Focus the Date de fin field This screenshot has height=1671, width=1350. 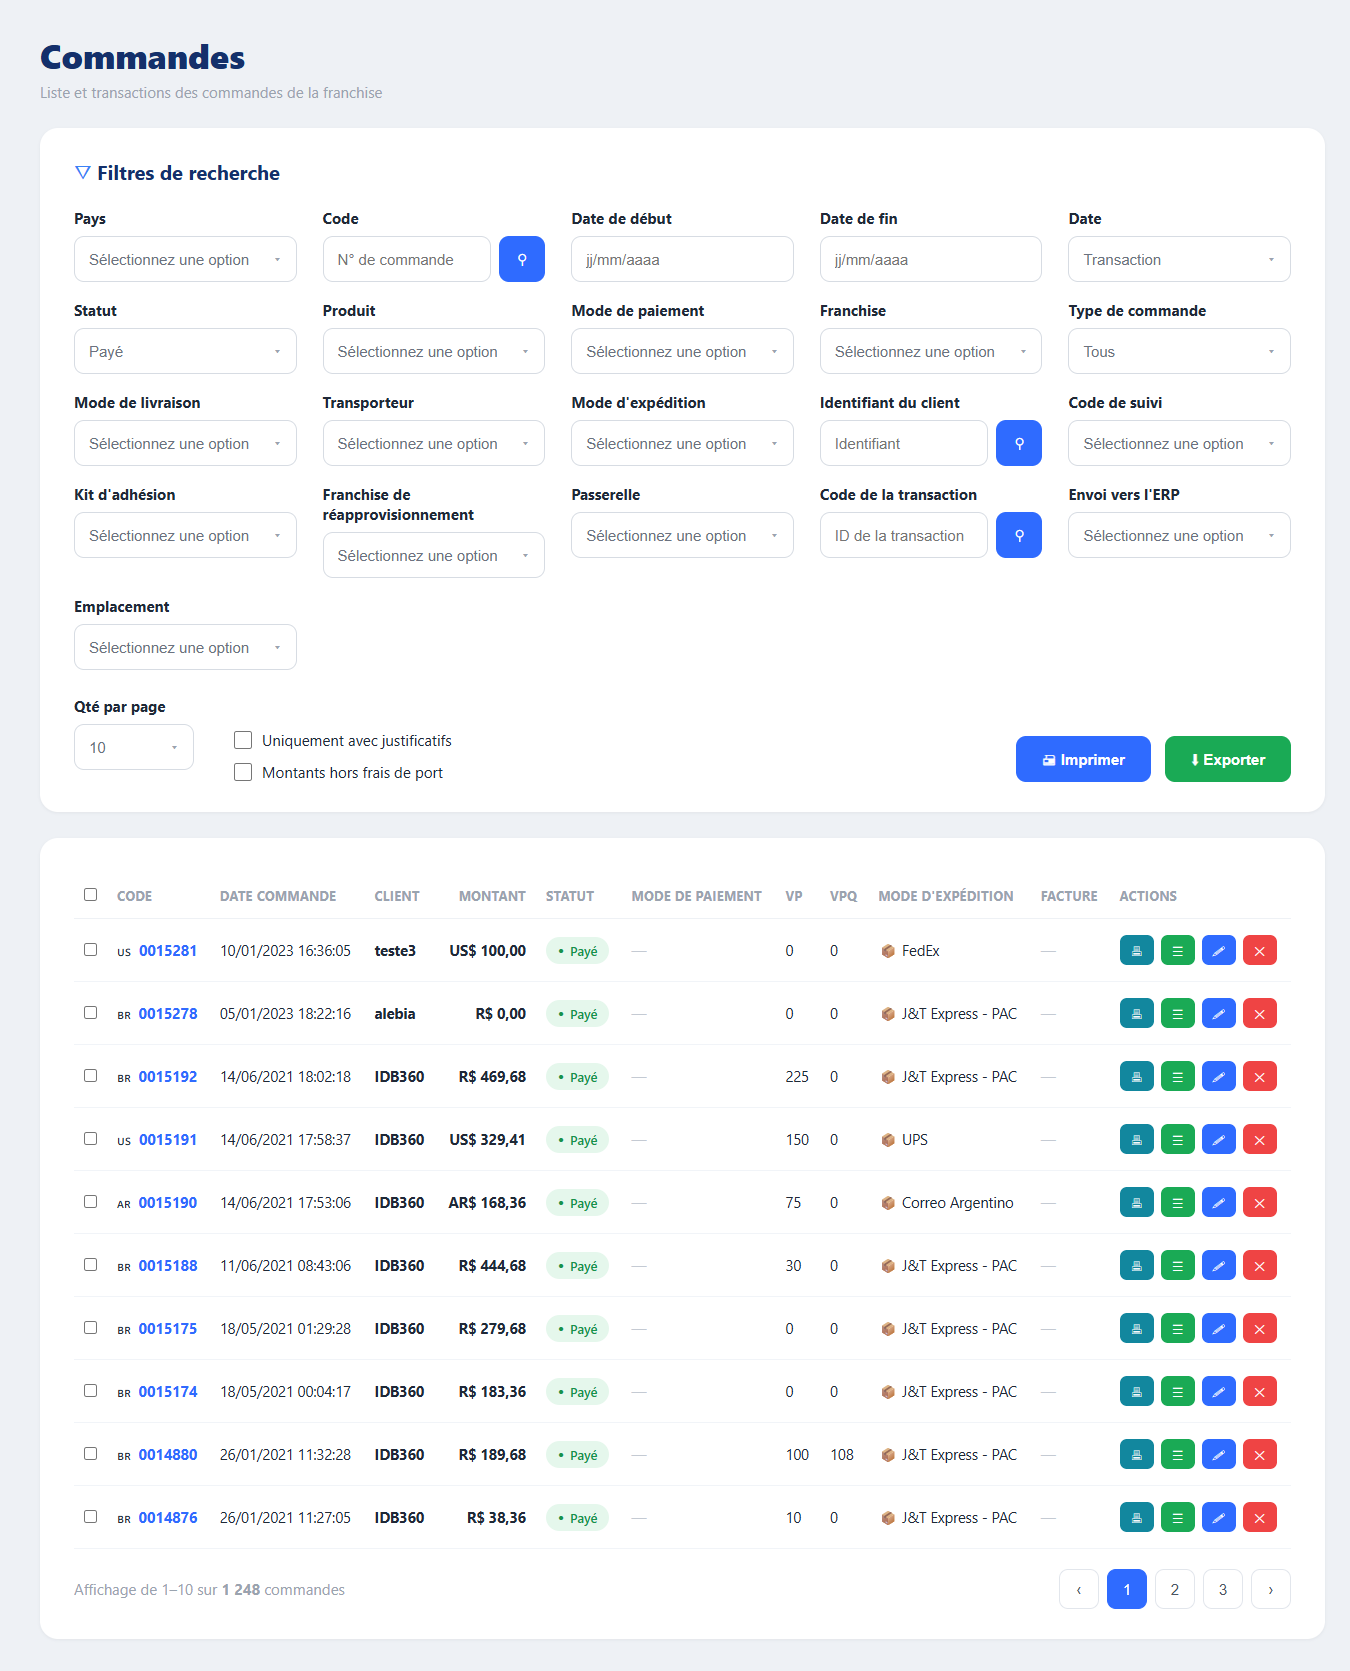(x=930, y=259)
